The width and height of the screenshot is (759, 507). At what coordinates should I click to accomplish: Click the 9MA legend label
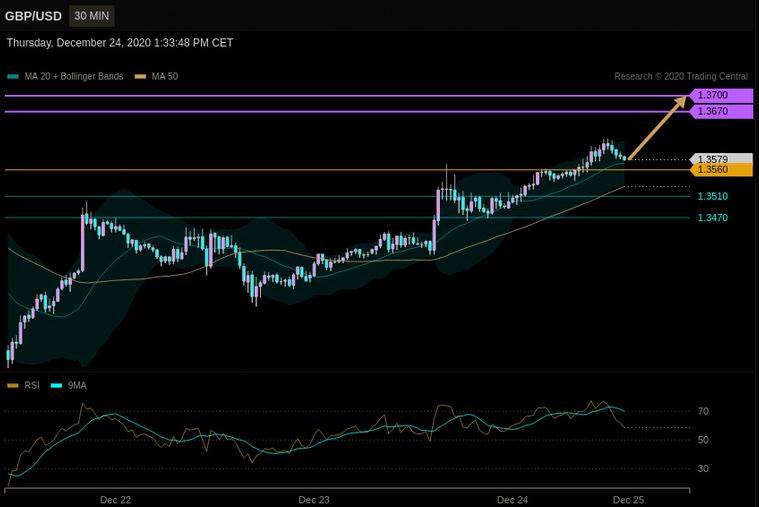77,385
